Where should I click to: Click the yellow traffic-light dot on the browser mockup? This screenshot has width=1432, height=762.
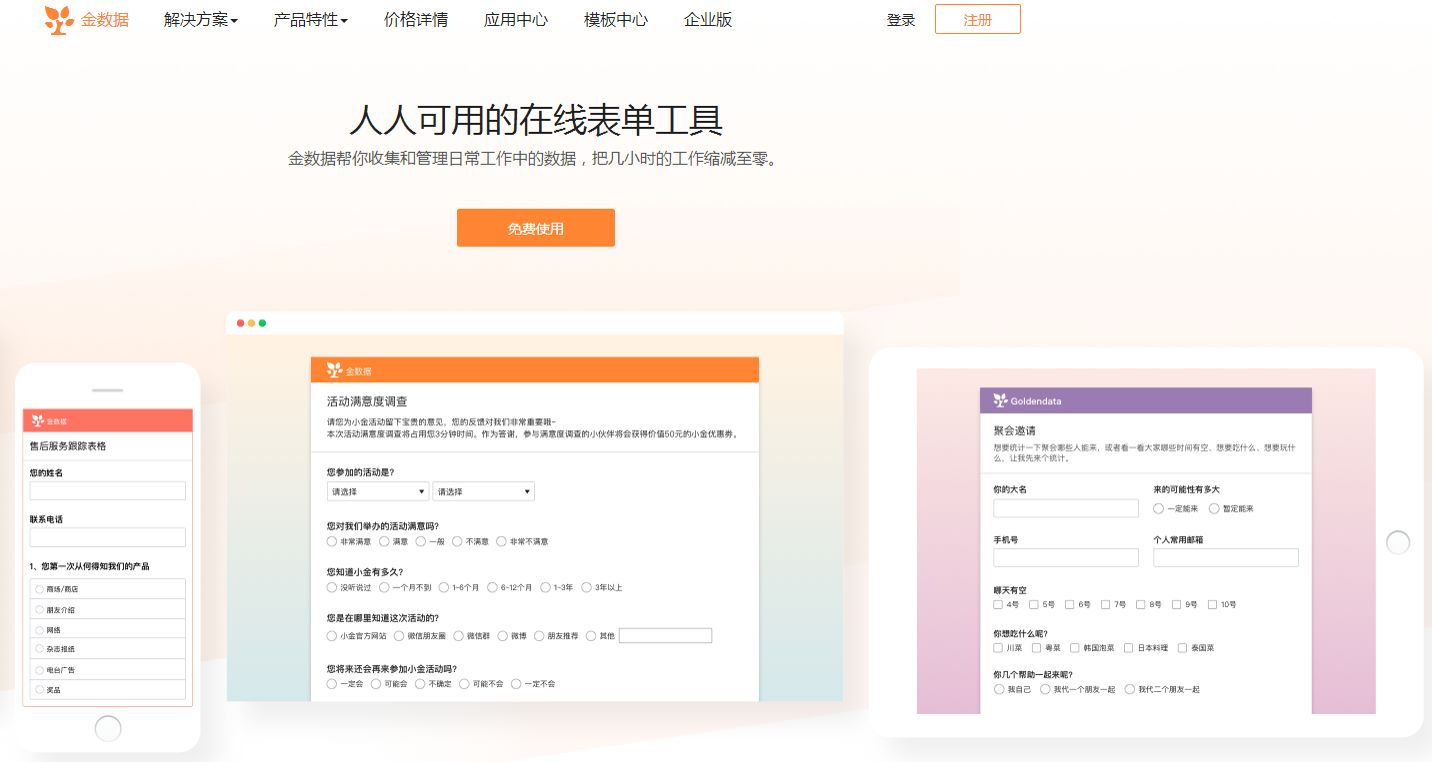tap(251, 323)
